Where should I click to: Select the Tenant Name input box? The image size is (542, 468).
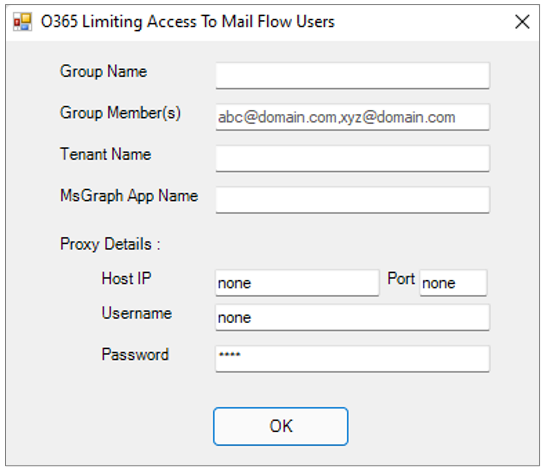(x=352, y=158)
